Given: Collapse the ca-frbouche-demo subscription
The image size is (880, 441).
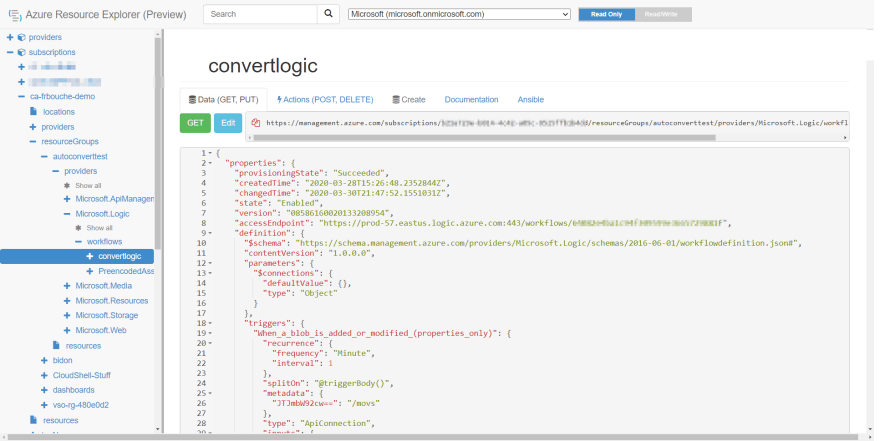Looking at the screenshot, I should 21,97.
